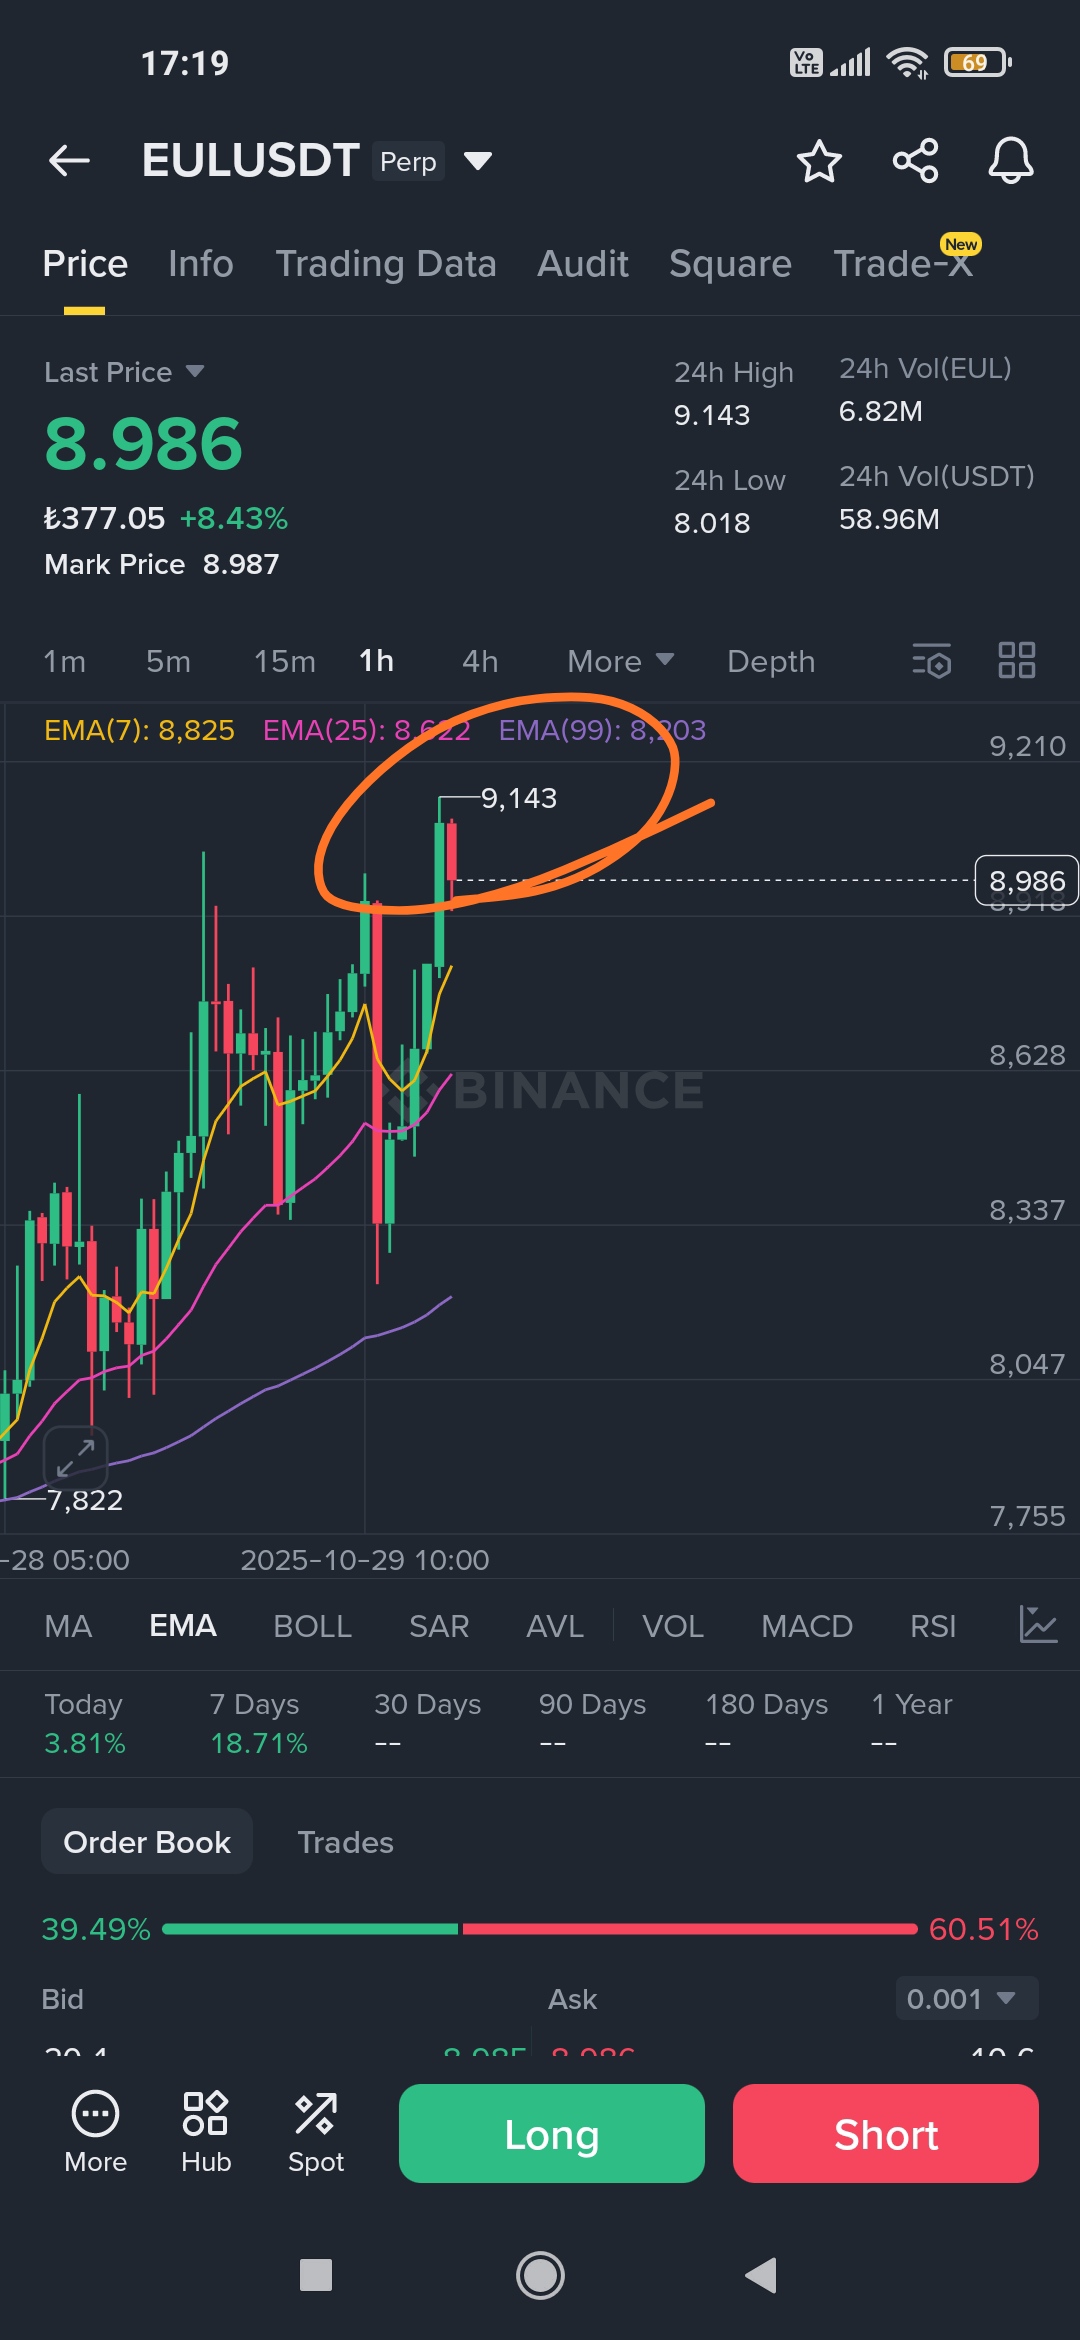
Task: Toggle the EMA indicator
Action: tap(182, 1626)
